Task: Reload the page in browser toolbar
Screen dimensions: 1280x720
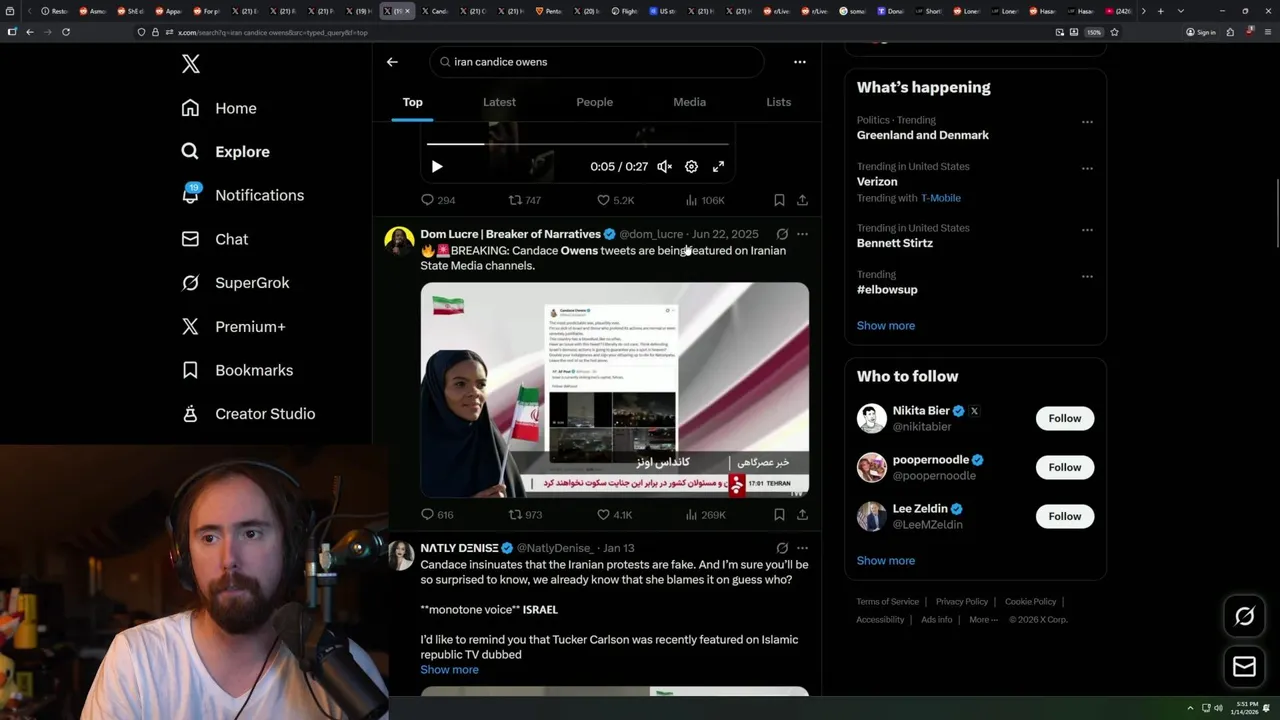Action: [x=66, y=32]
